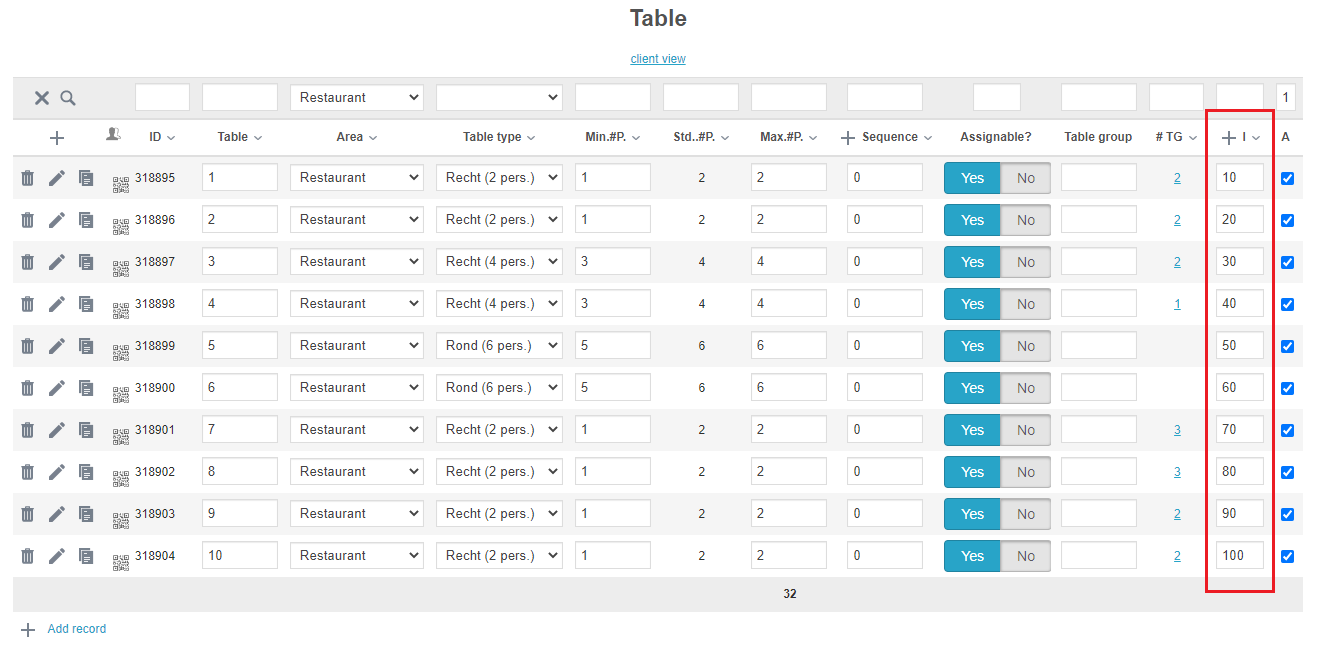Set table 8 assignable to No

tap(1026, 472)
